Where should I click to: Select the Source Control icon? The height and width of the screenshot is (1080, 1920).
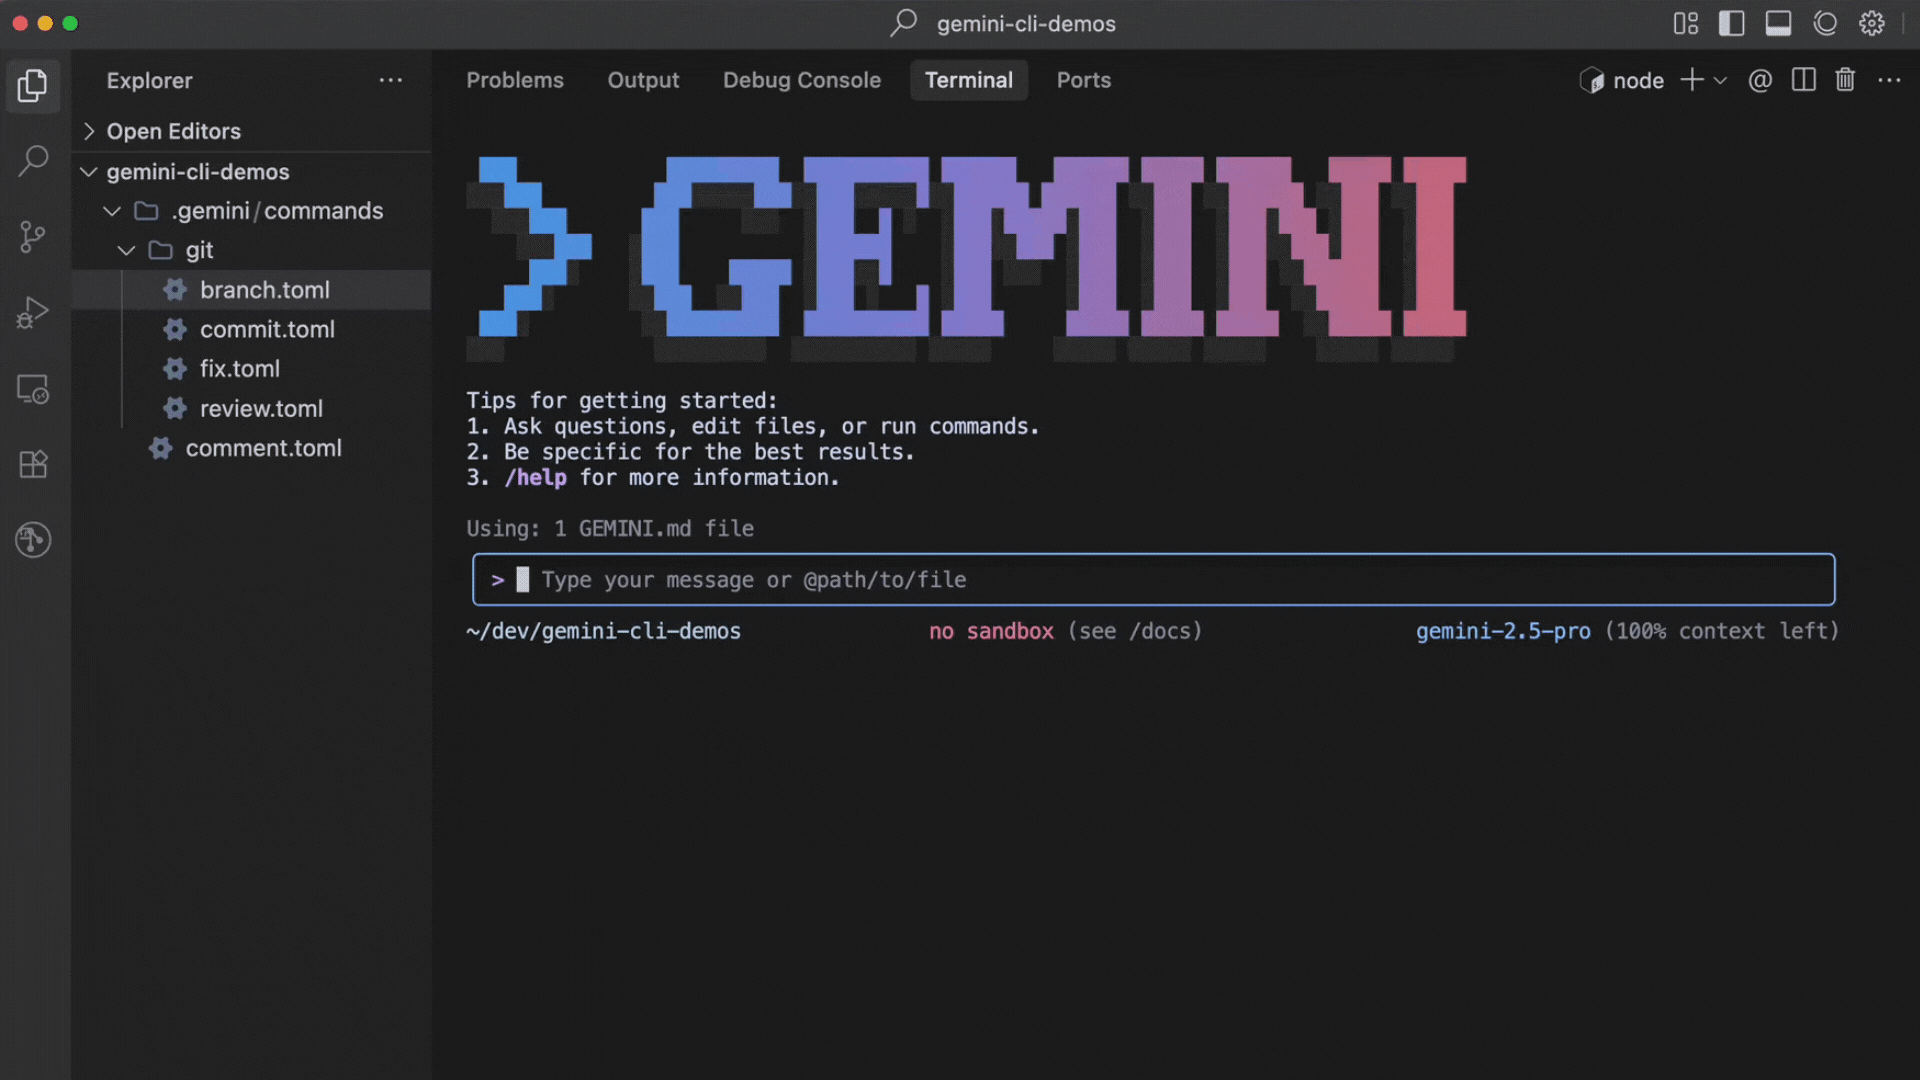[33, 237]
